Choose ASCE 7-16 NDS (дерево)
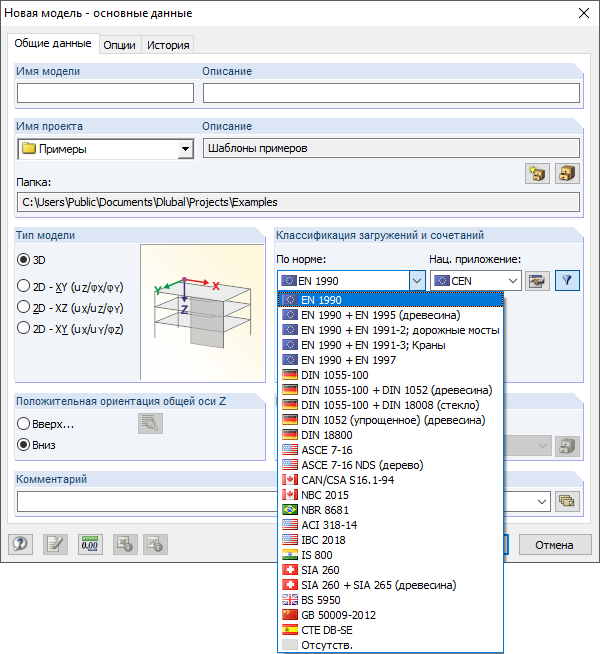This screenshot has height=654, width=600. 391,465
